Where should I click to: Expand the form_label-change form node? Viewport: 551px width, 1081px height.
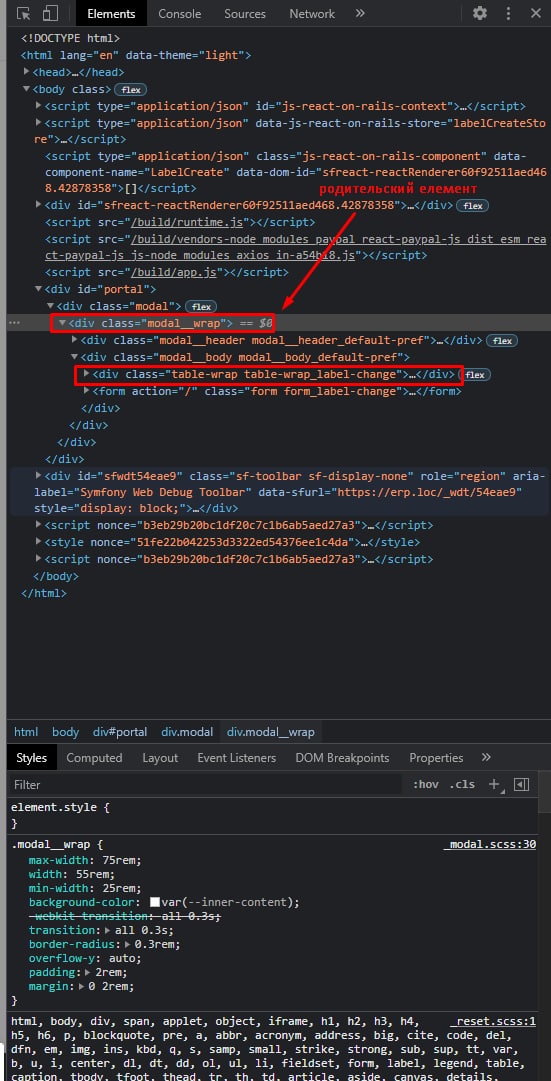[x=86, y=390]
